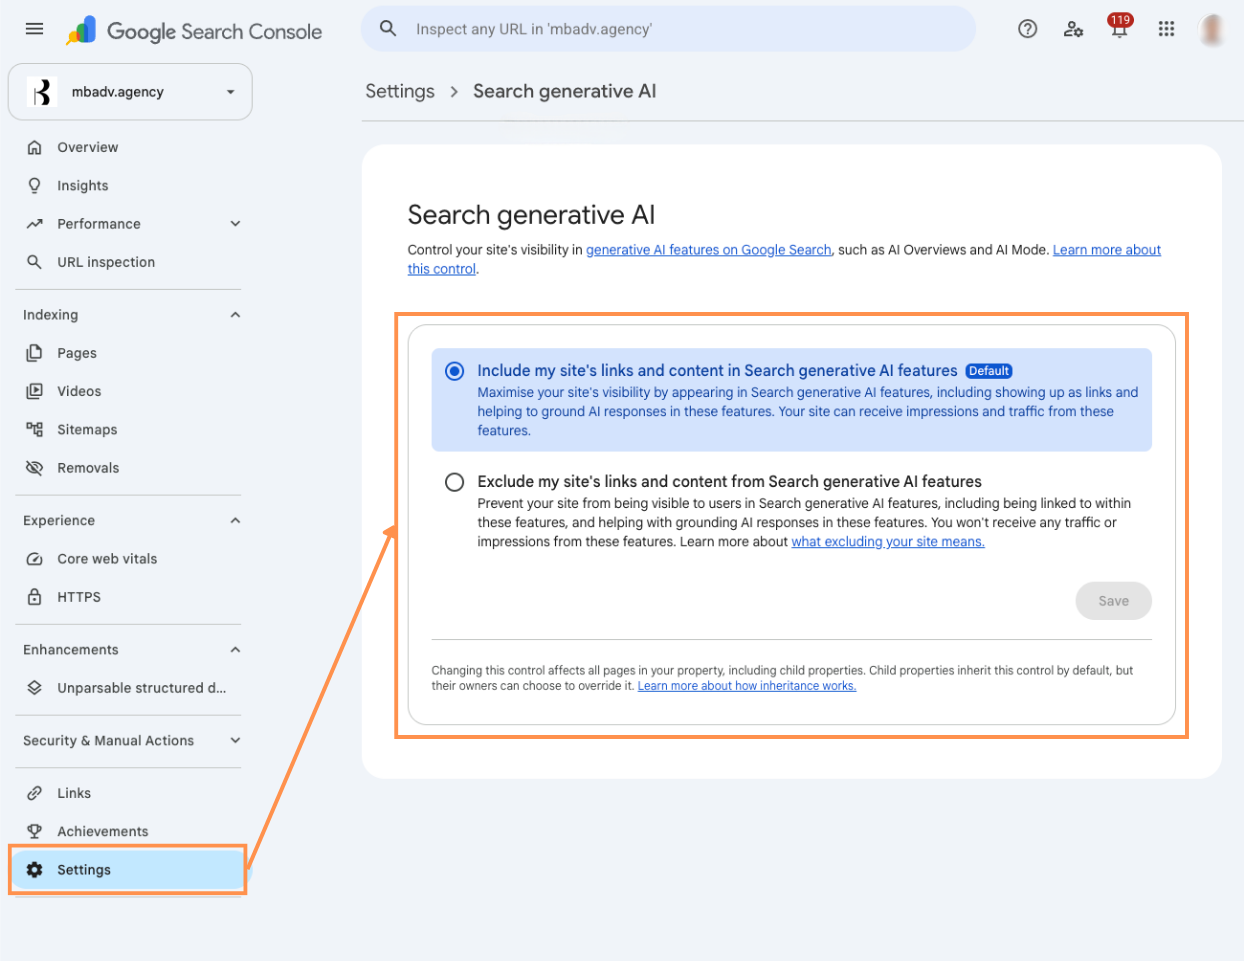Click the URL inspection magnifier icon
1244x961 pixels.
point(35,262)
